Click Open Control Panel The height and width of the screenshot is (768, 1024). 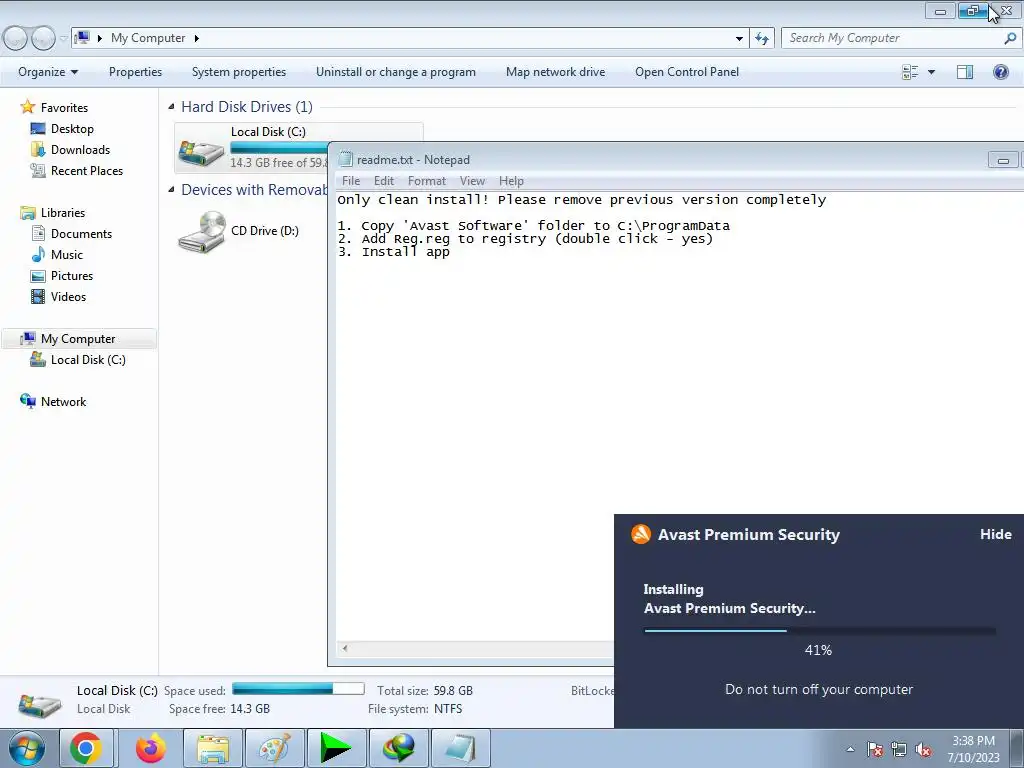687,72
